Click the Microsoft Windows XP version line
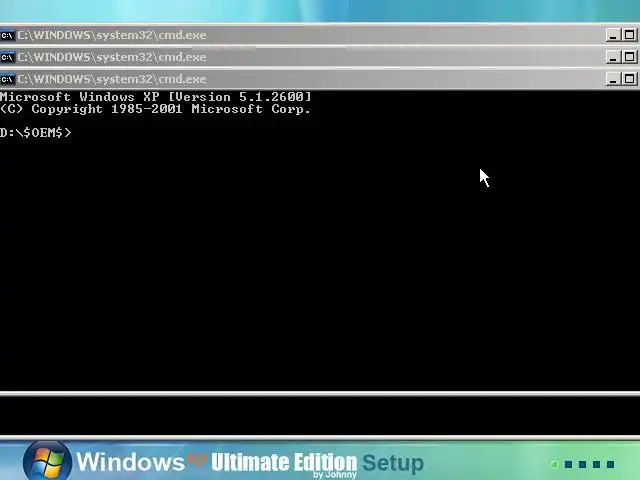Screen dimensions: 640x480 (x=156, y=97)
